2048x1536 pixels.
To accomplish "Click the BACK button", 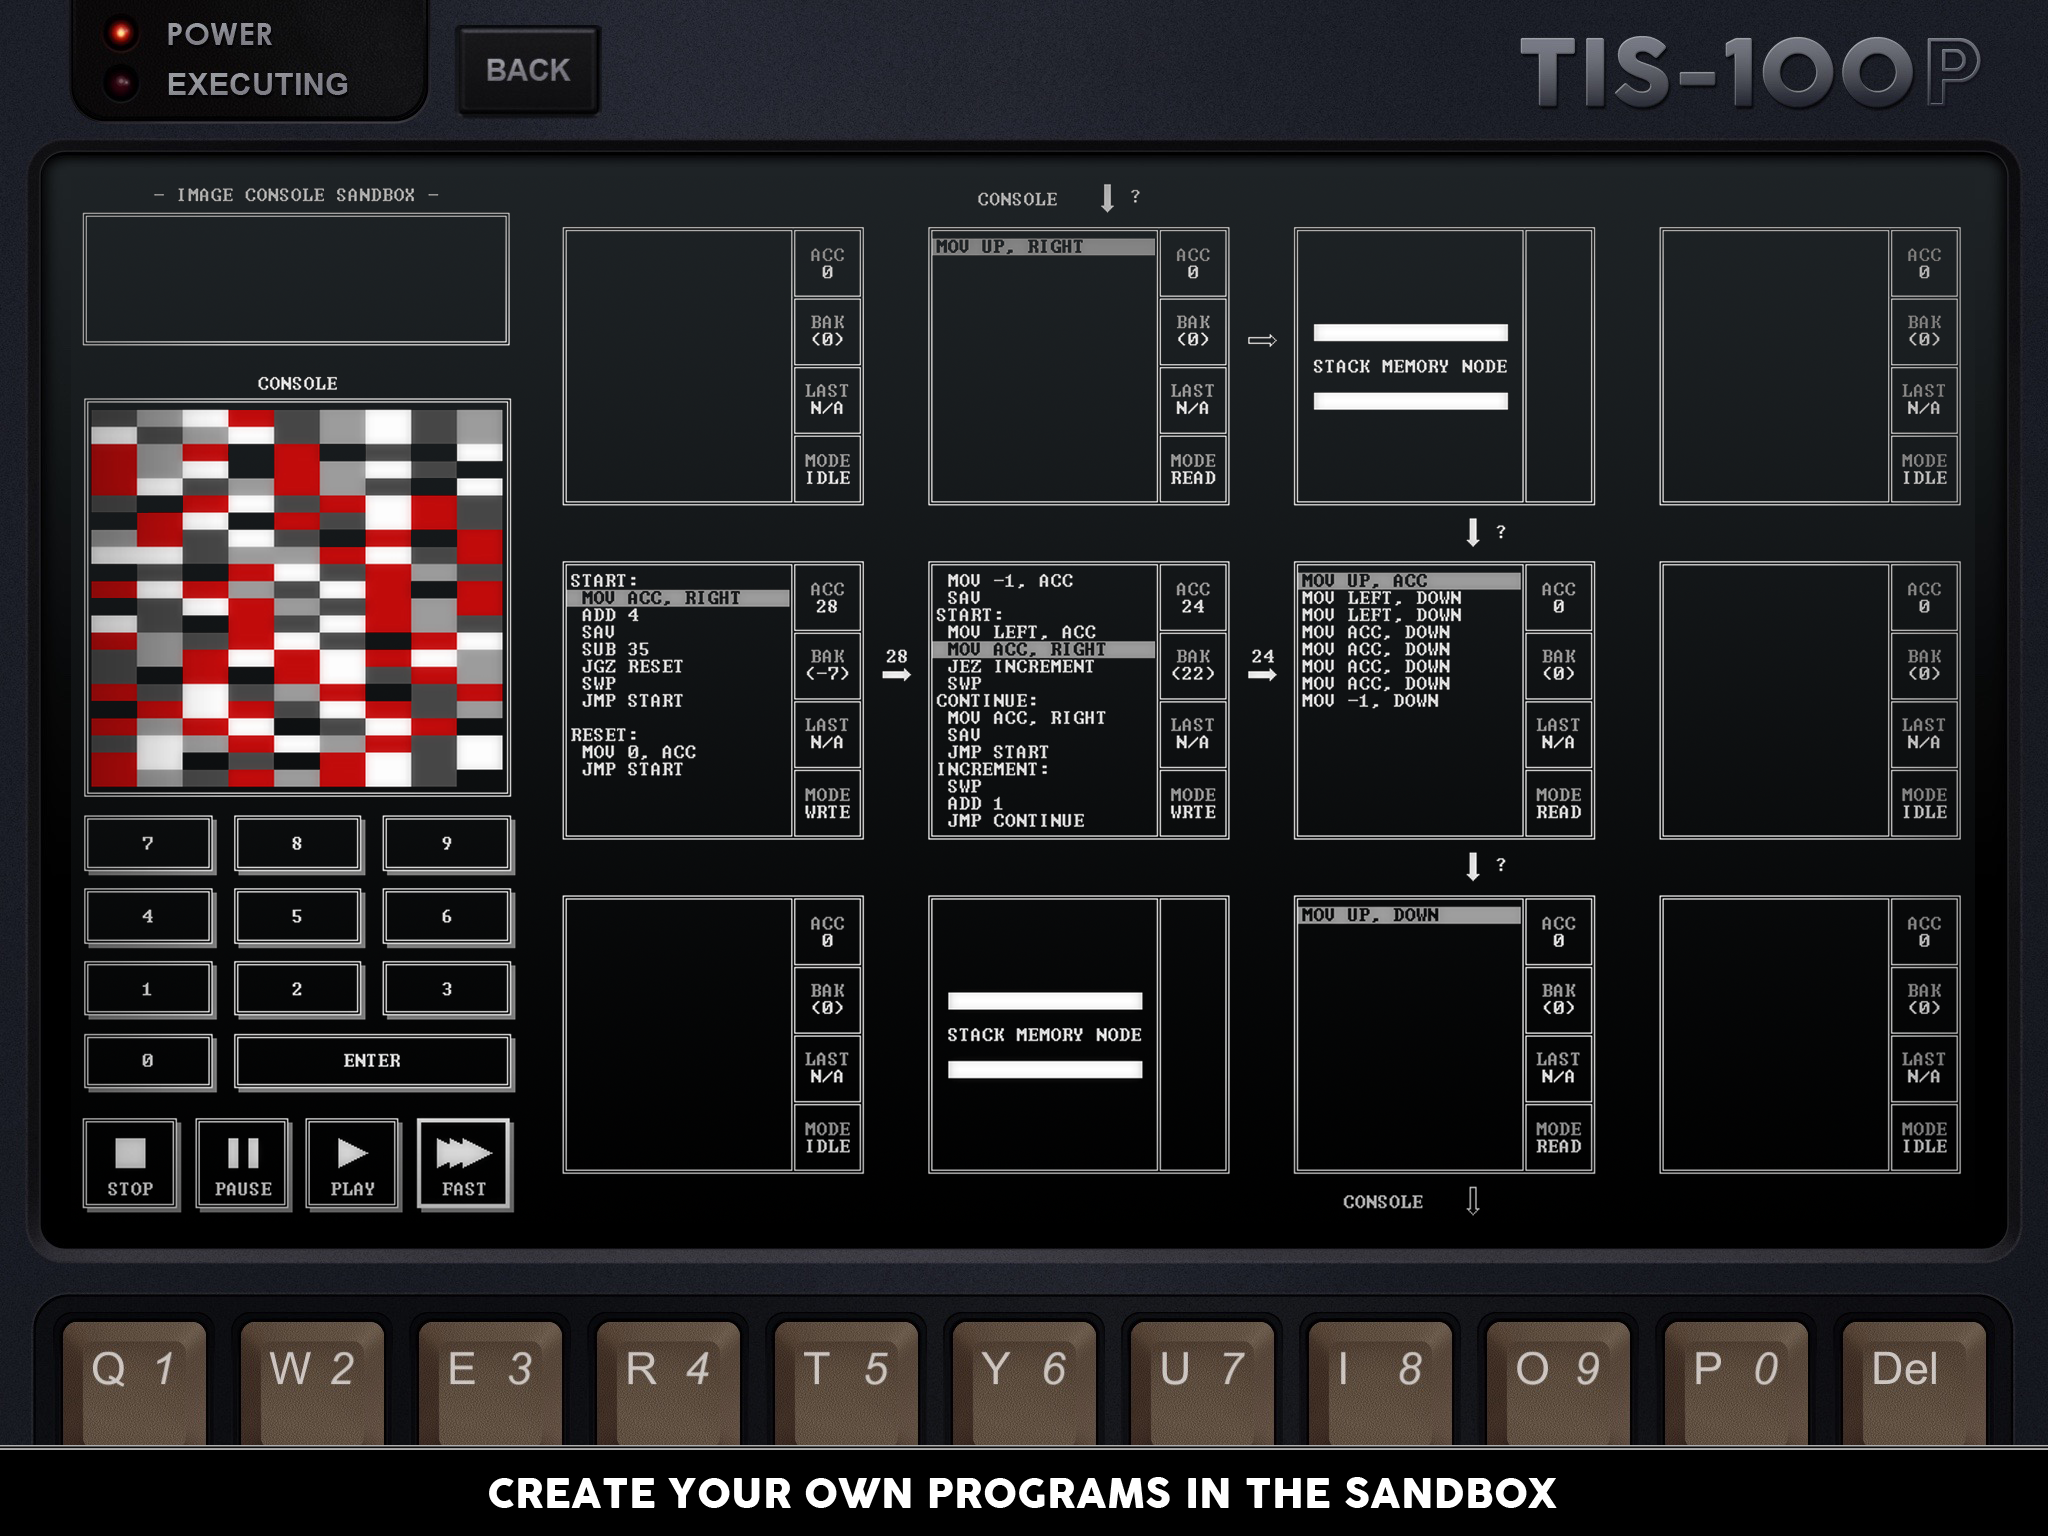I will [x=528, y=70].
